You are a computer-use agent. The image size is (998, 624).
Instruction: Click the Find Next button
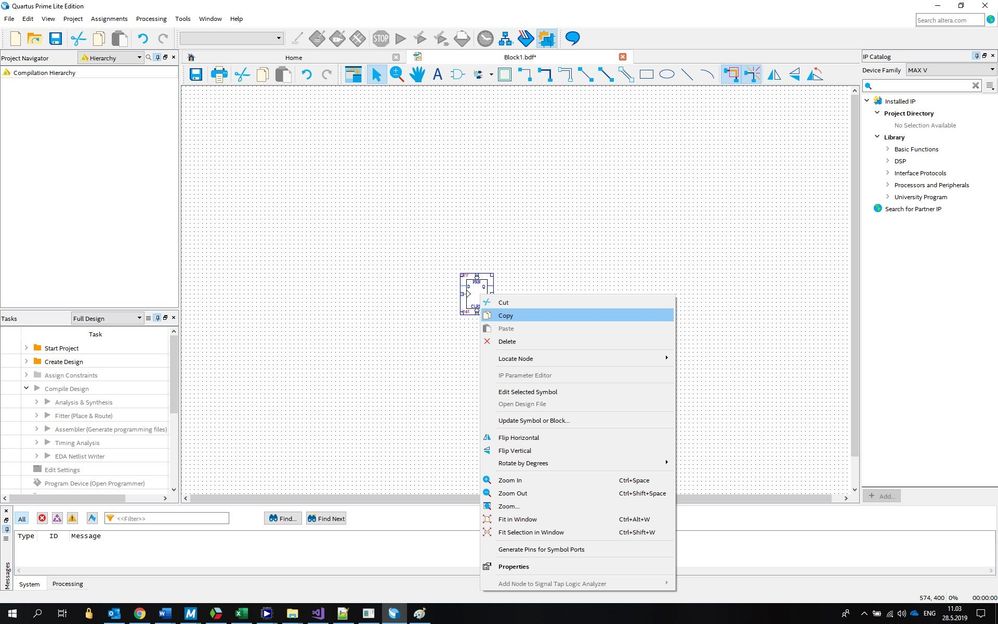pos(326,518)
